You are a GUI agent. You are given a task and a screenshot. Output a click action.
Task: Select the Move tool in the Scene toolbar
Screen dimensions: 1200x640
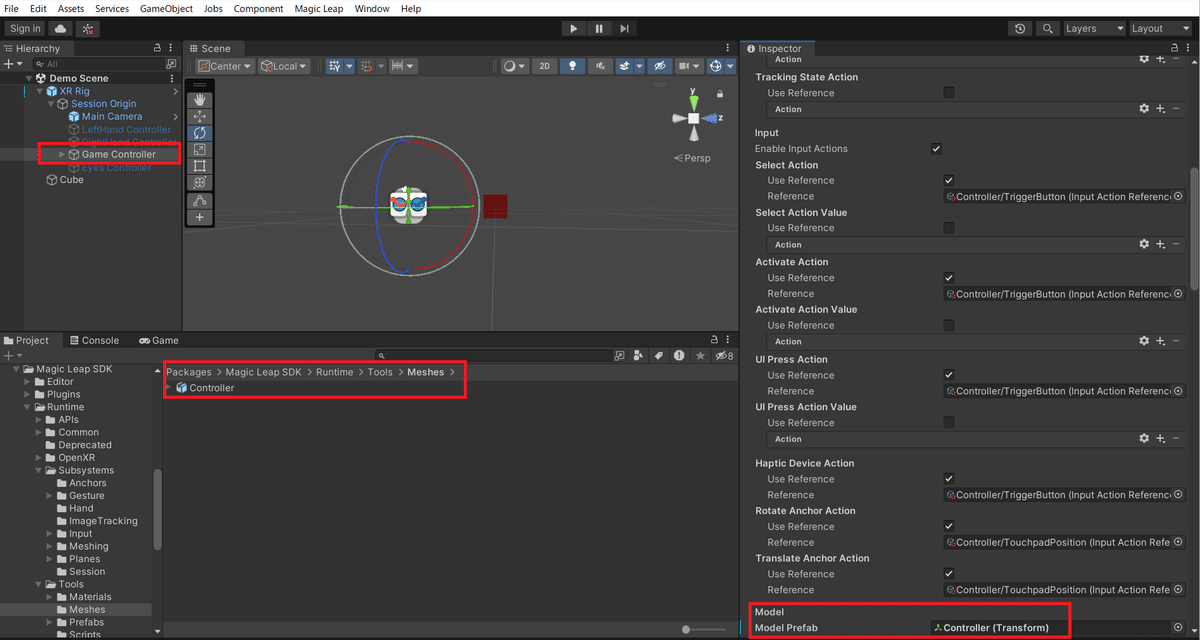(199, 118)
